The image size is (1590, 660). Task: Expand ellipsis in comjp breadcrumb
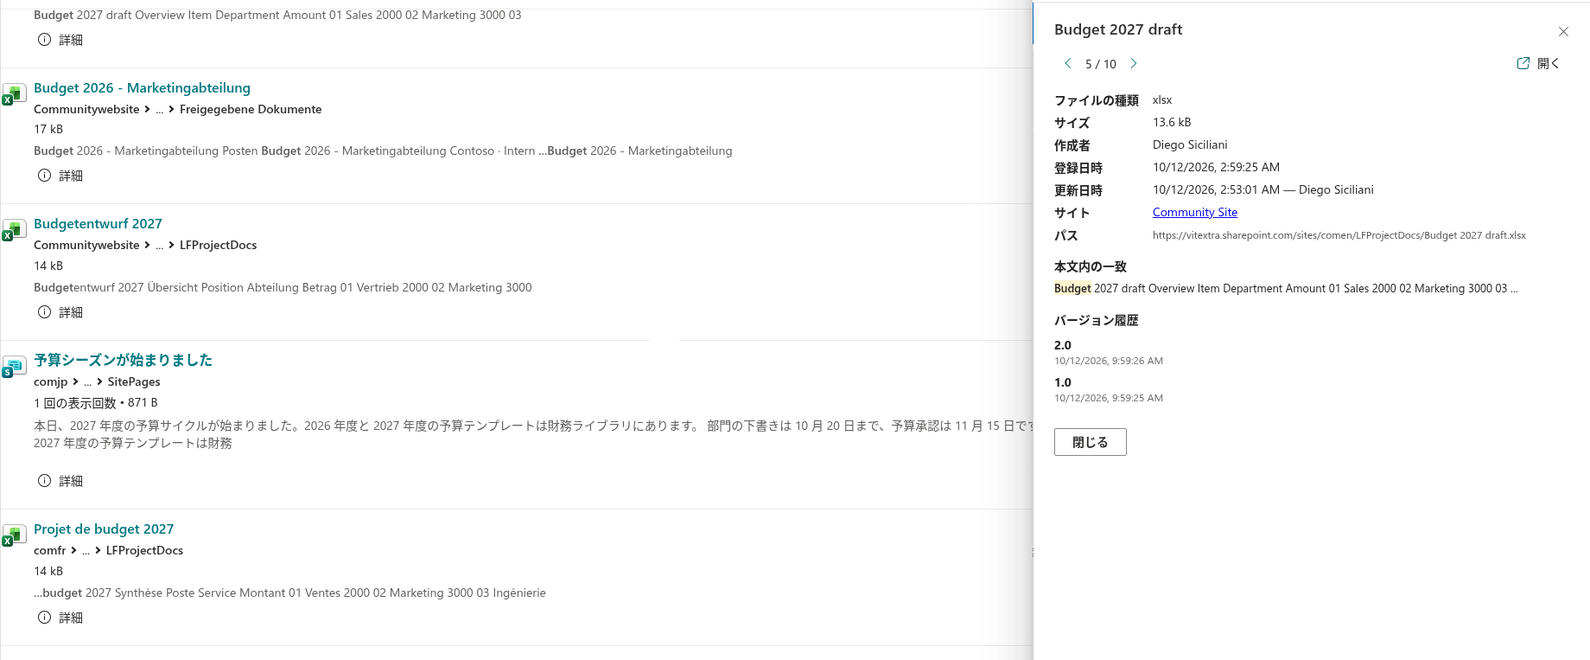87,382
